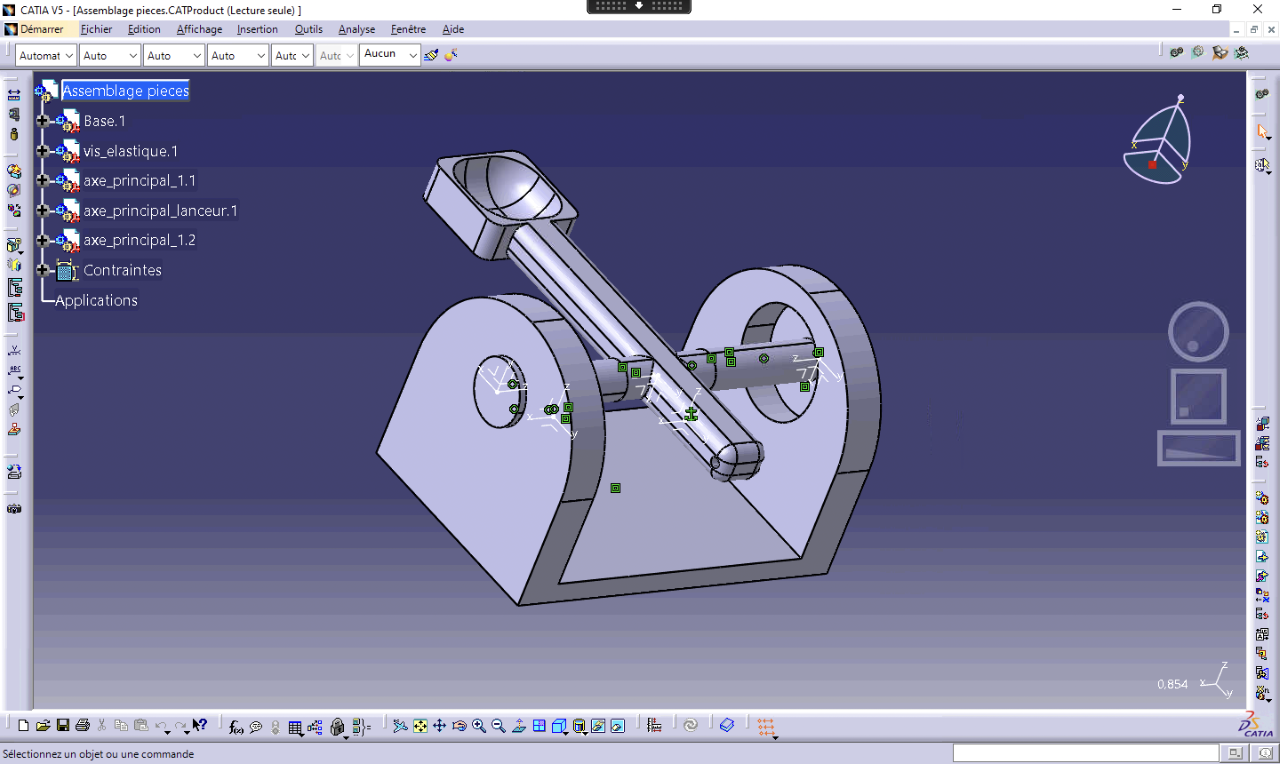Open the Insertion menu
This screenshot has height=764, width=1280.
coord(257,30)
